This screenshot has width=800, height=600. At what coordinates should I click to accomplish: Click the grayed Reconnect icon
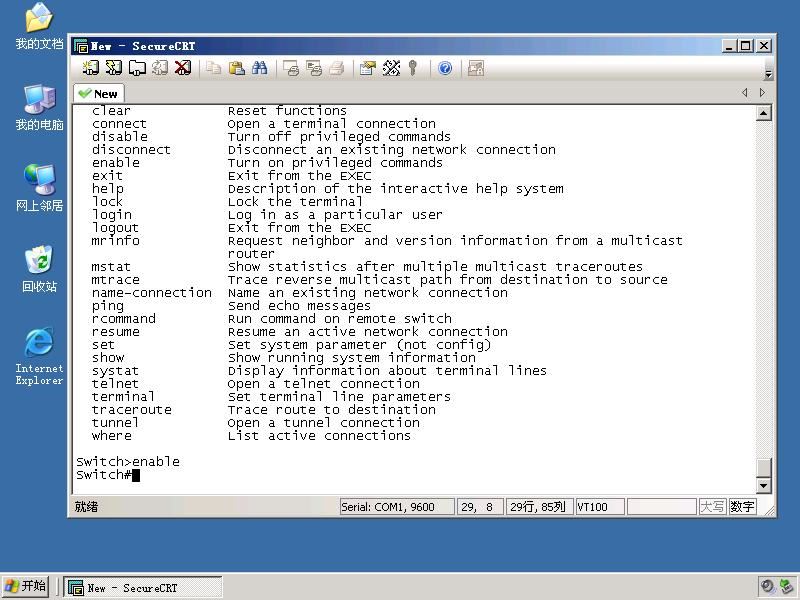[160, 68]
